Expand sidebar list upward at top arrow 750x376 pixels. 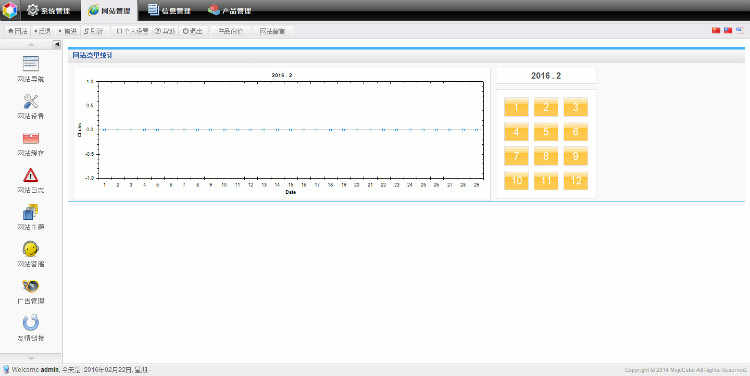(31, 44)
